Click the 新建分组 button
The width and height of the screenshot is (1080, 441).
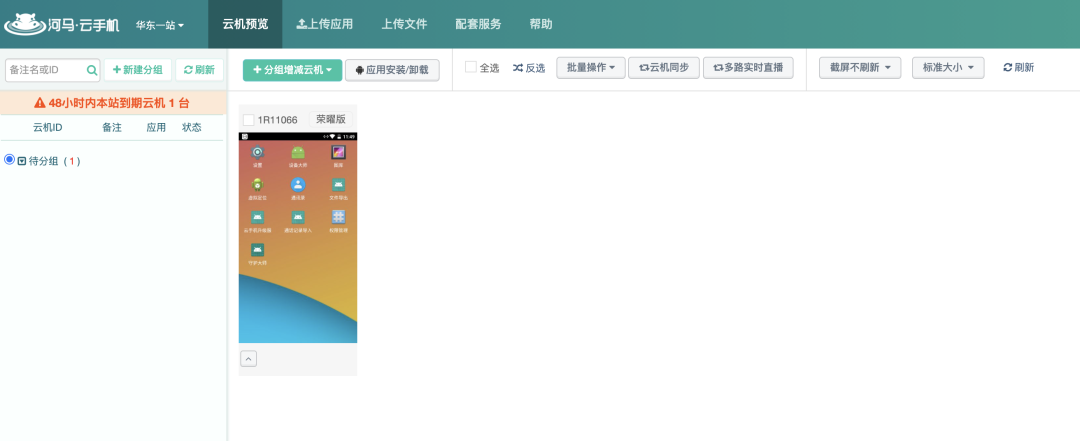tap(138, 70)
